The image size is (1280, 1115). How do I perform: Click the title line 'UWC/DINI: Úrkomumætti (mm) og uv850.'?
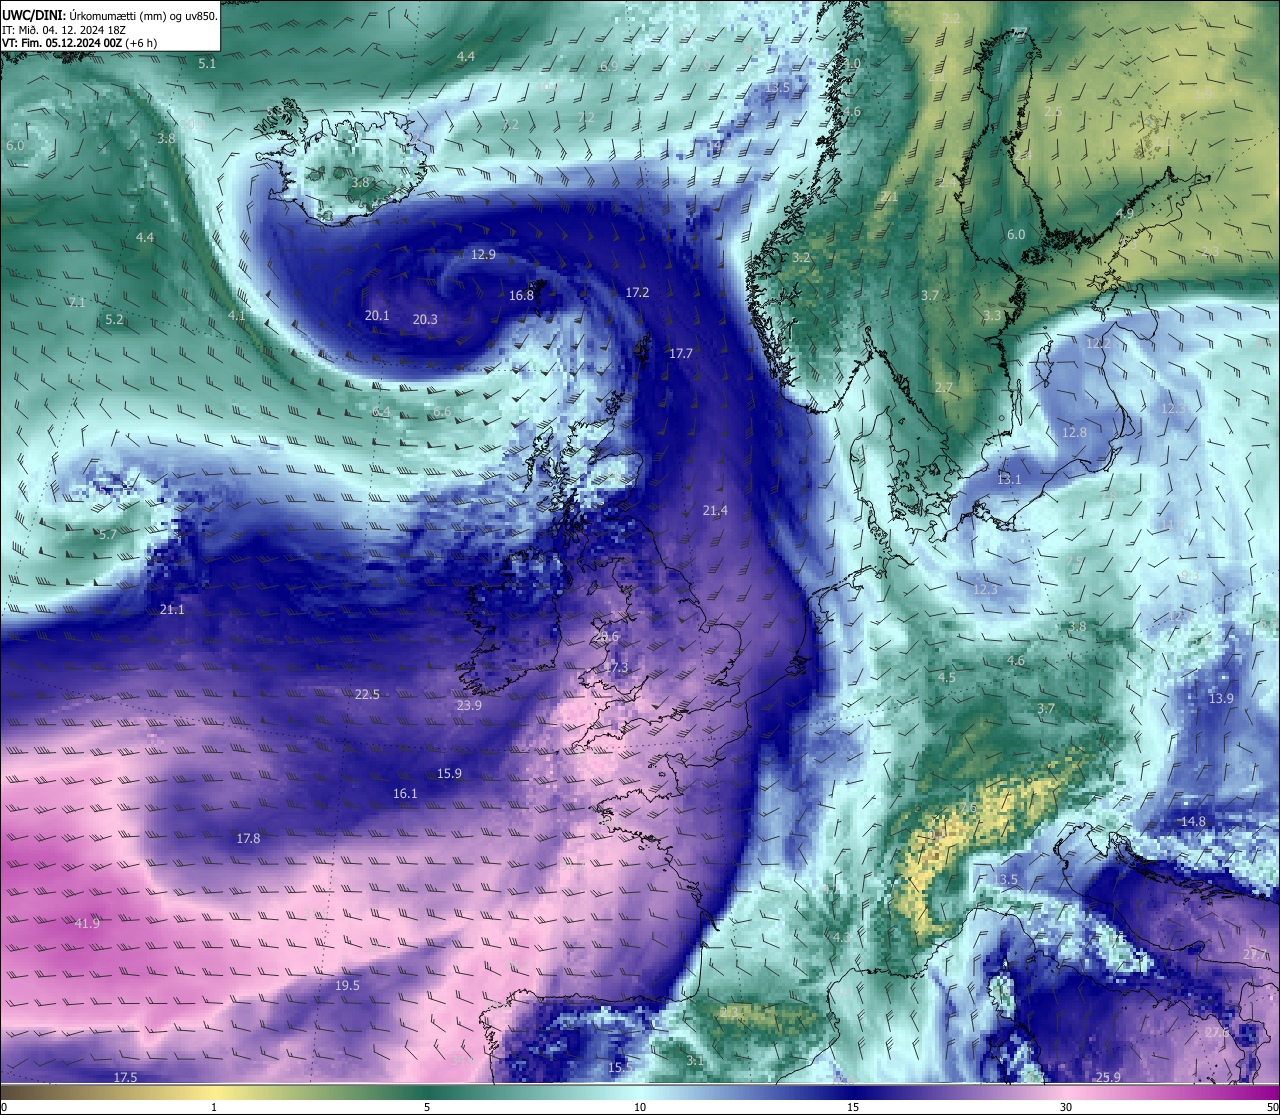coord(109,16)
